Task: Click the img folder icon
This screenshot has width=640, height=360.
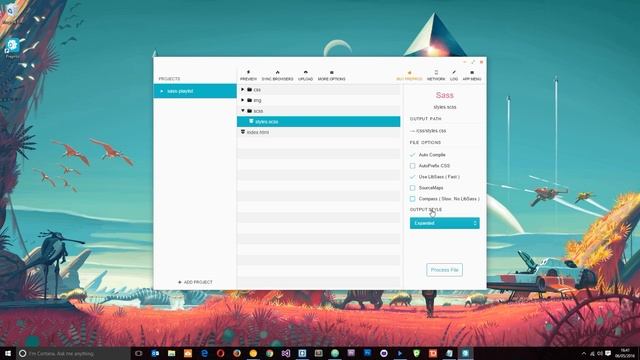Action: 249,100
